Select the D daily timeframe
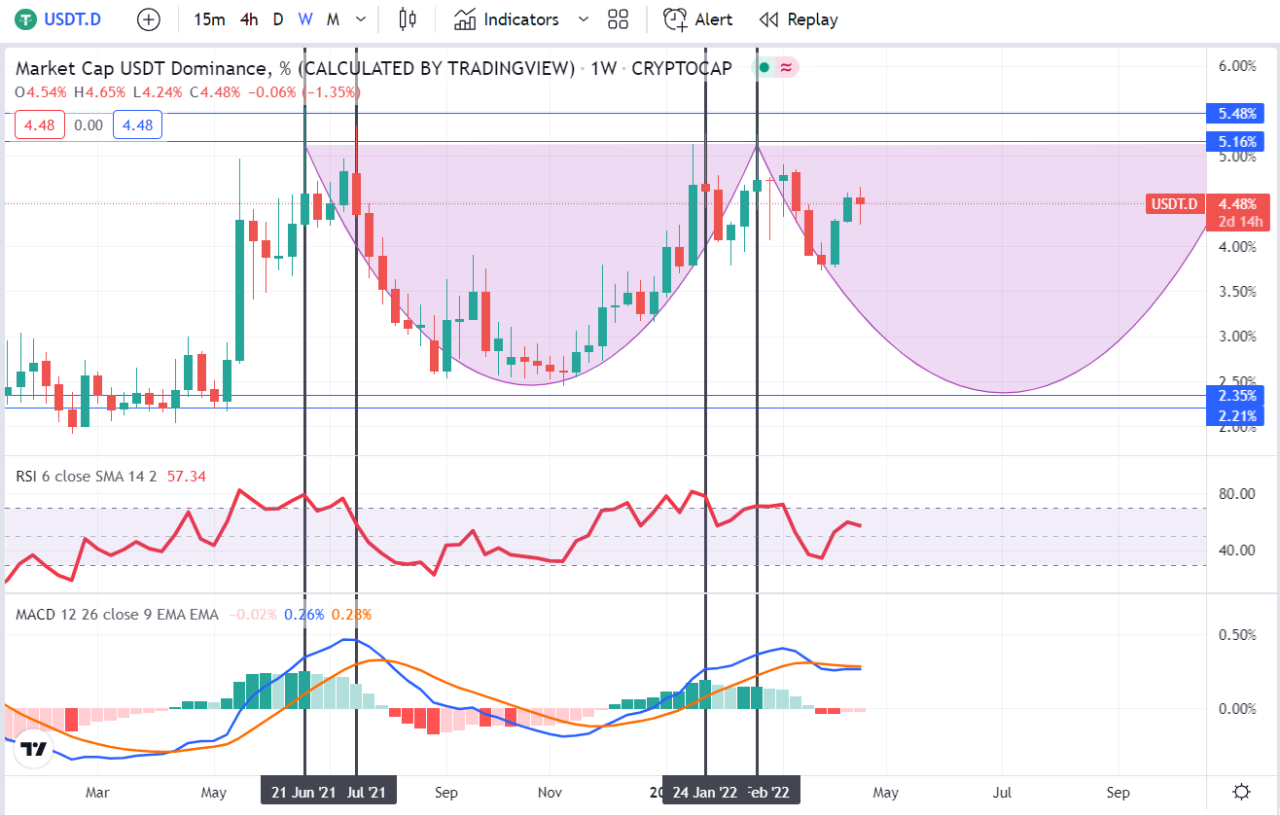 click(278, 19)
